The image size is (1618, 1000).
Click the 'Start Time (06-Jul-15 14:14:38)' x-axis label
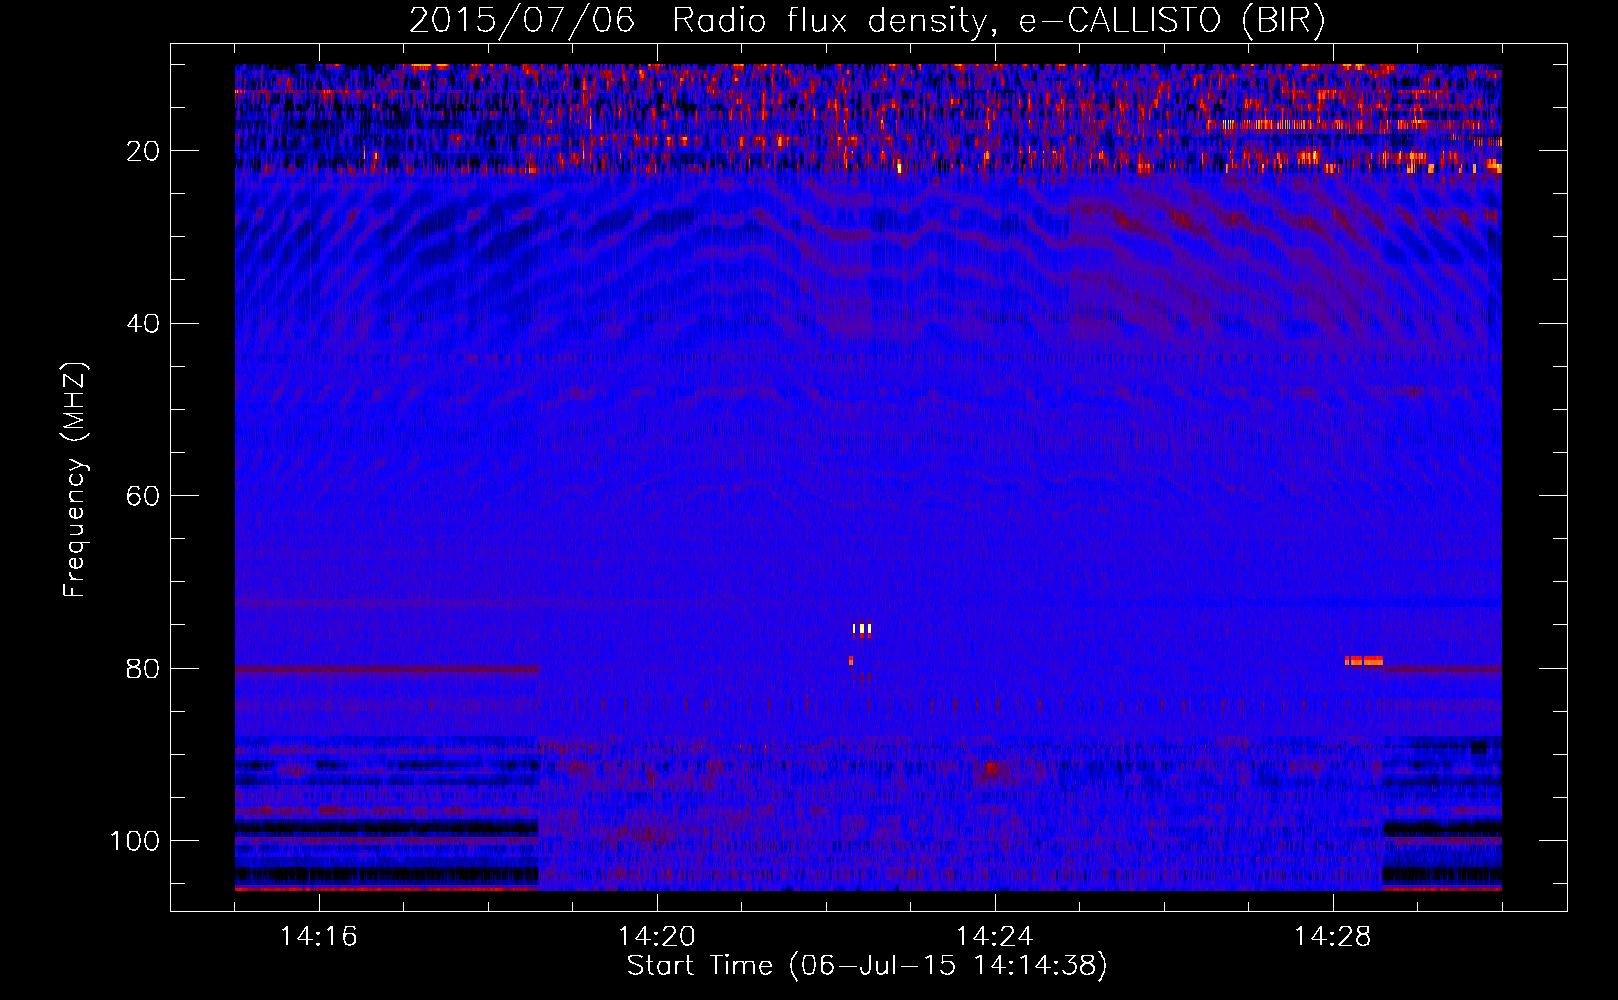point(867,966)
